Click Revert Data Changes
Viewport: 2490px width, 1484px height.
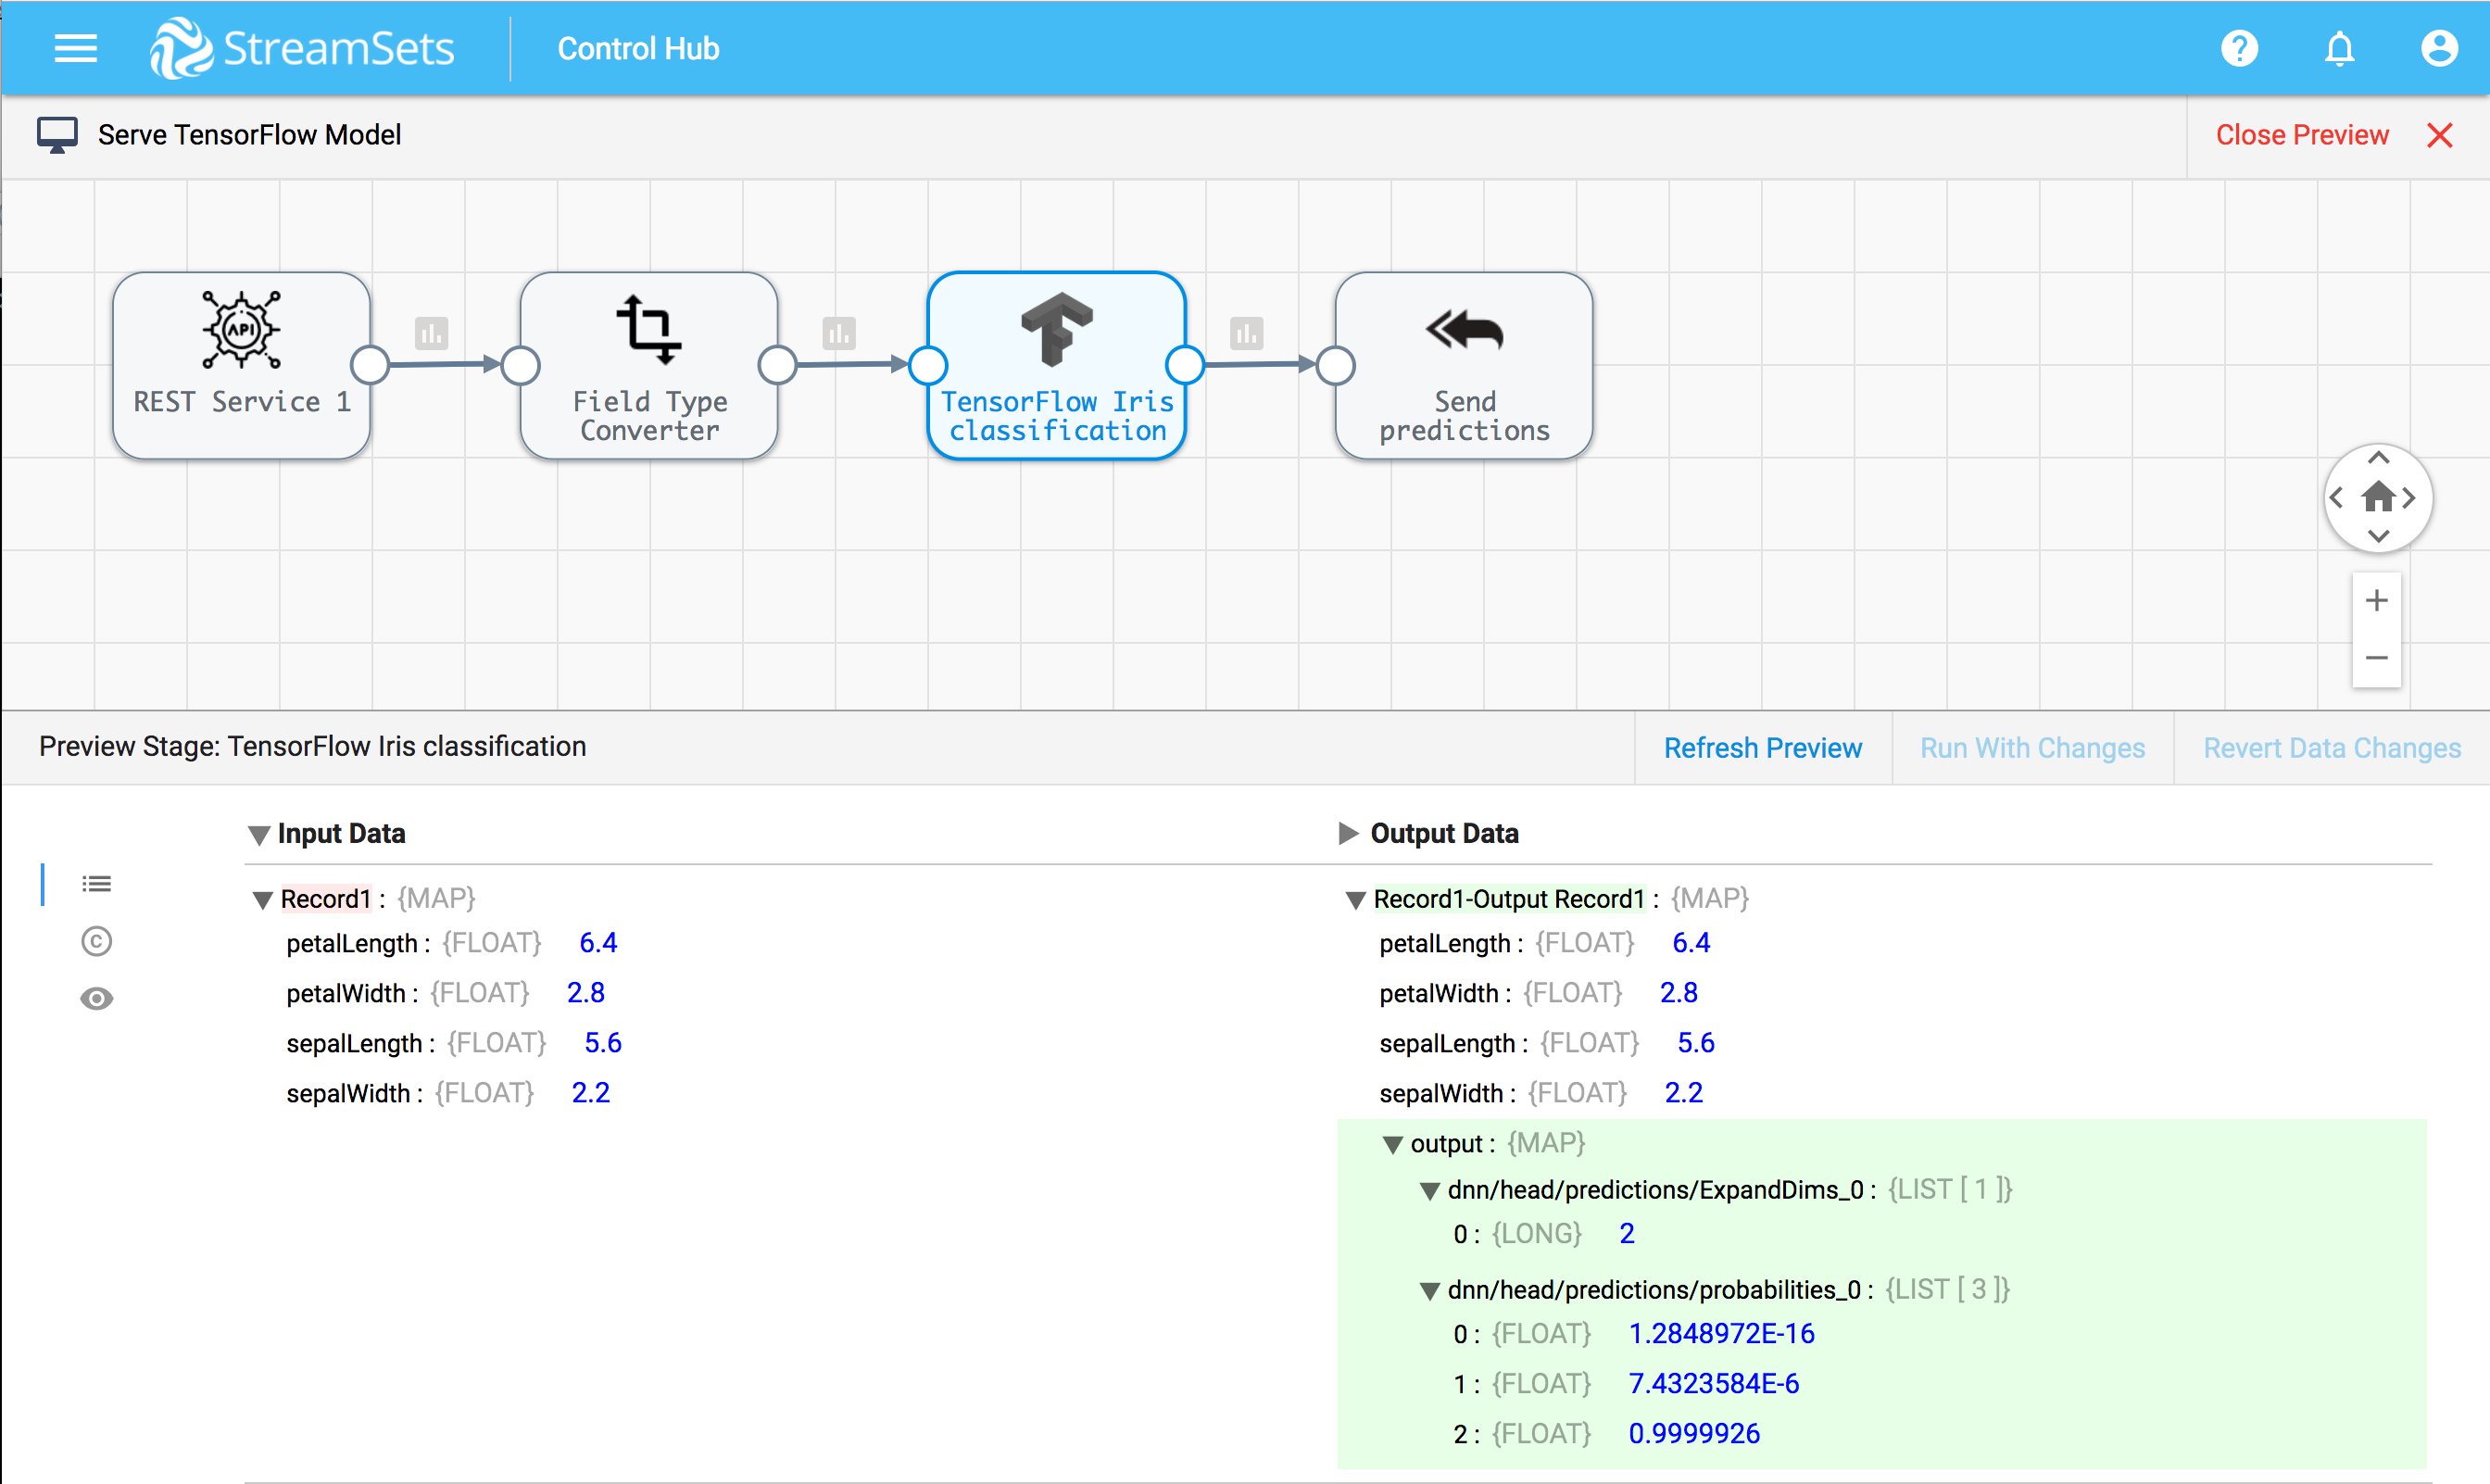click(x=2332, y=748)
